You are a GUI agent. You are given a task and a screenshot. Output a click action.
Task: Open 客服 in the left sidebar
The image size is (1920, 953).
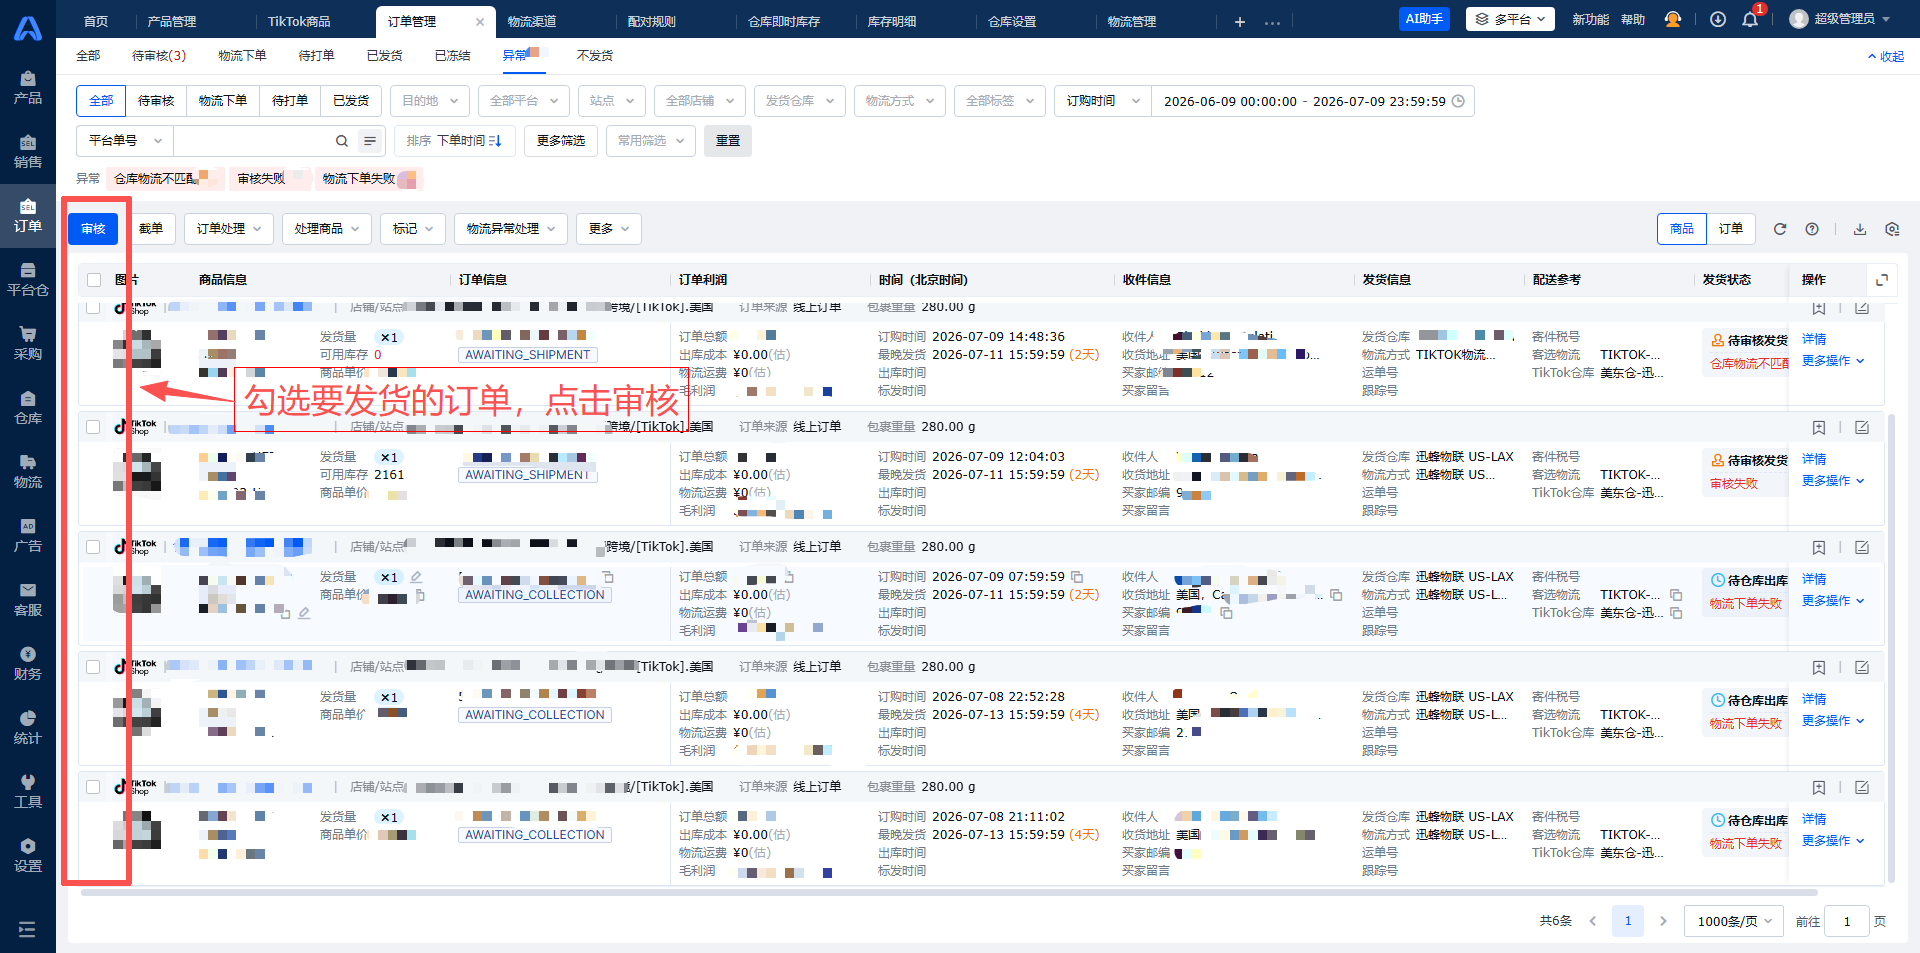click(x=28, y=600)
